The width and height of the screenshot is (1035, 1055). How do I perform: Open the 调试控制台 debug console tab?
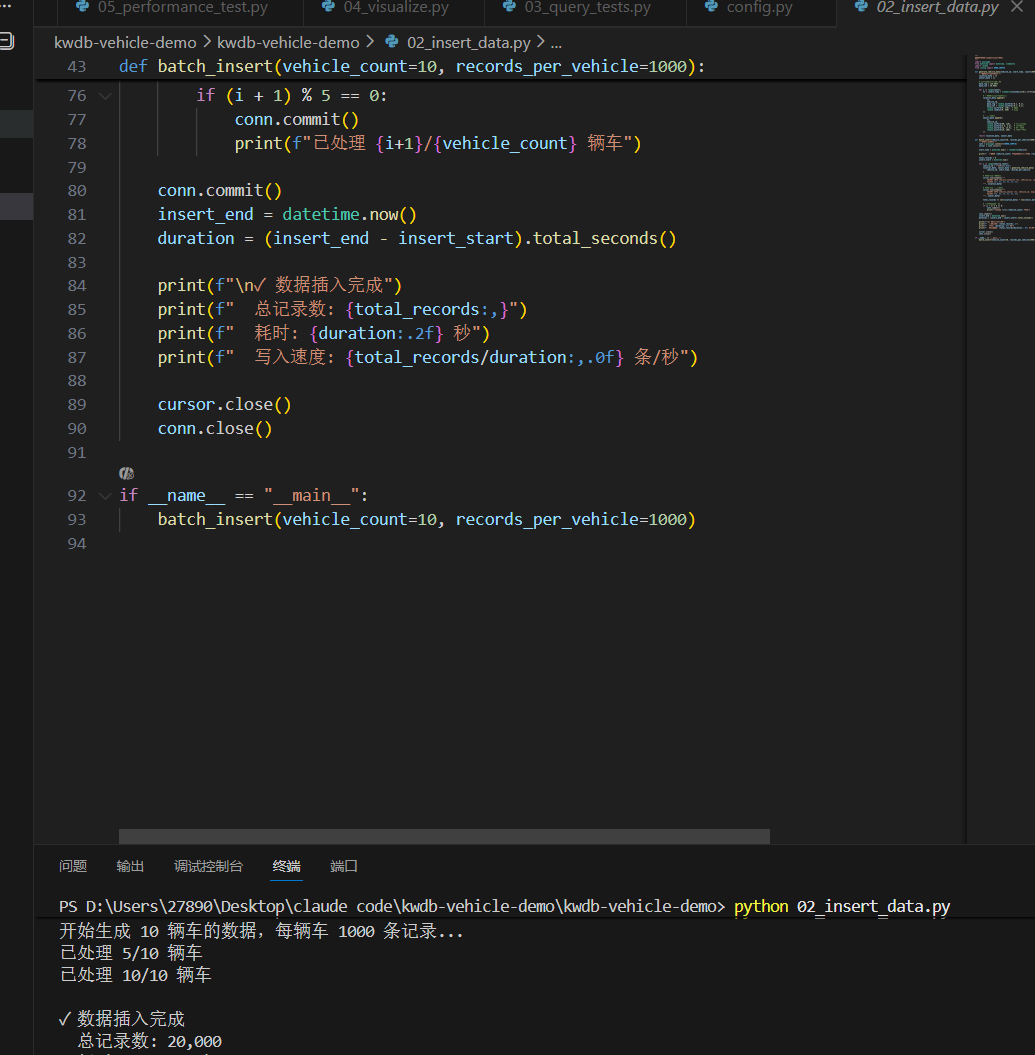(208, 866)
